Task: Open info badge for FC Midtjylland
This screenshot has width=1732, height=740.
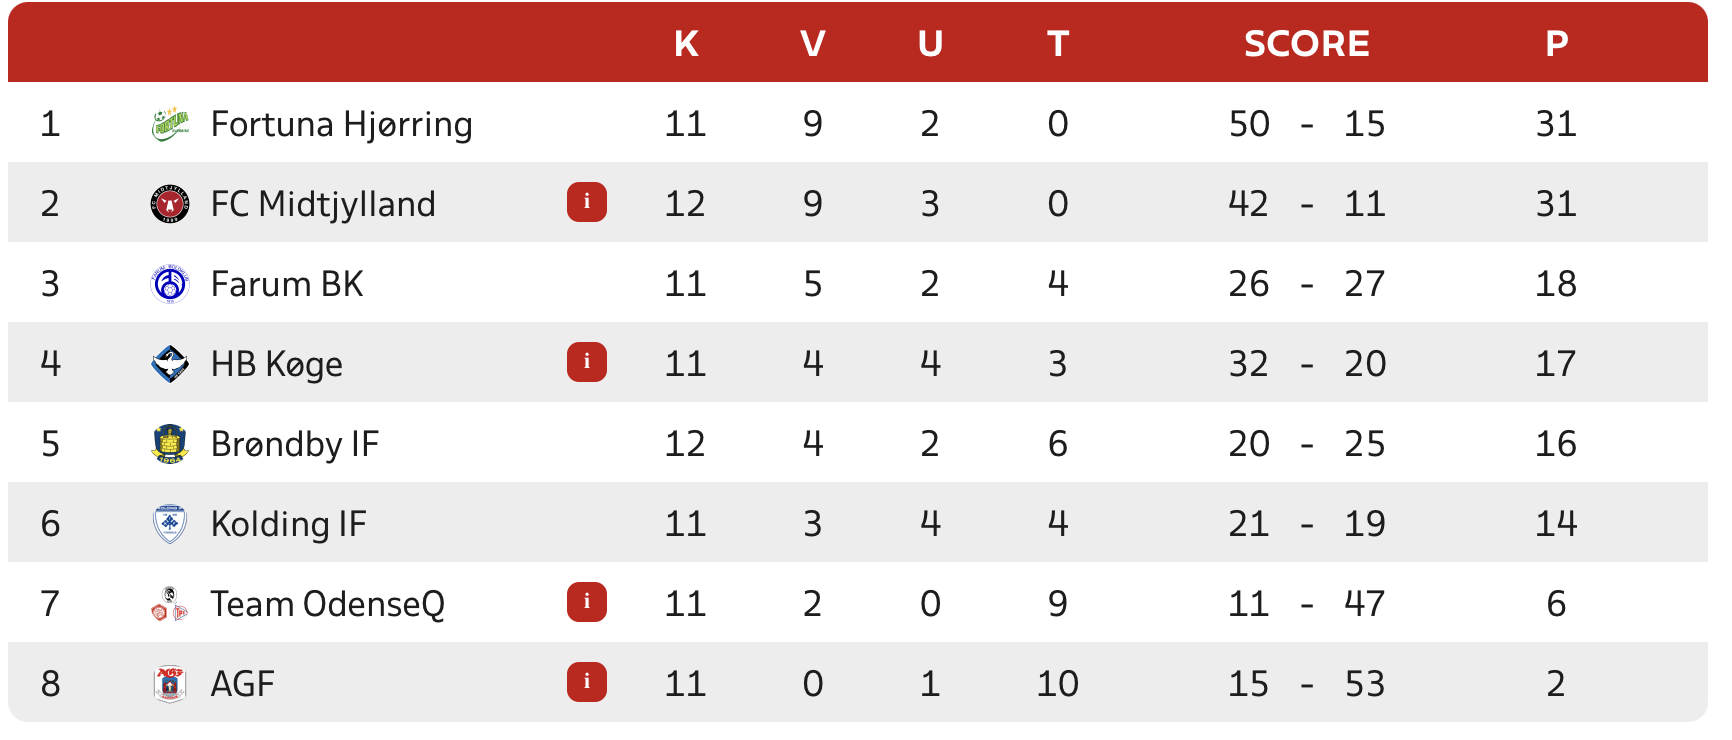Action: 587,202
